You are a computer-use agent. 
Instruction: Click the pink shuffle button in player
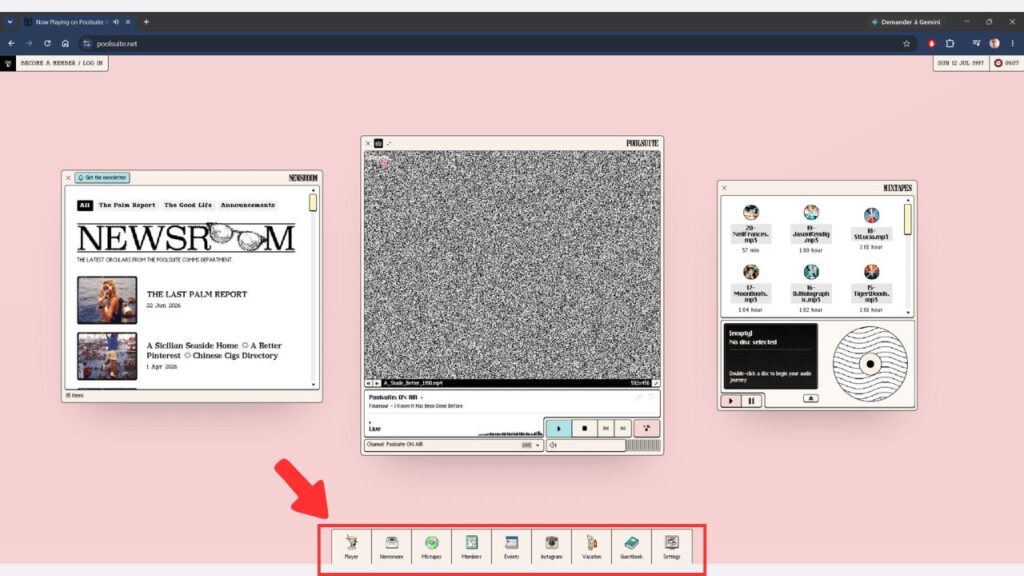(x=647, y=428)
